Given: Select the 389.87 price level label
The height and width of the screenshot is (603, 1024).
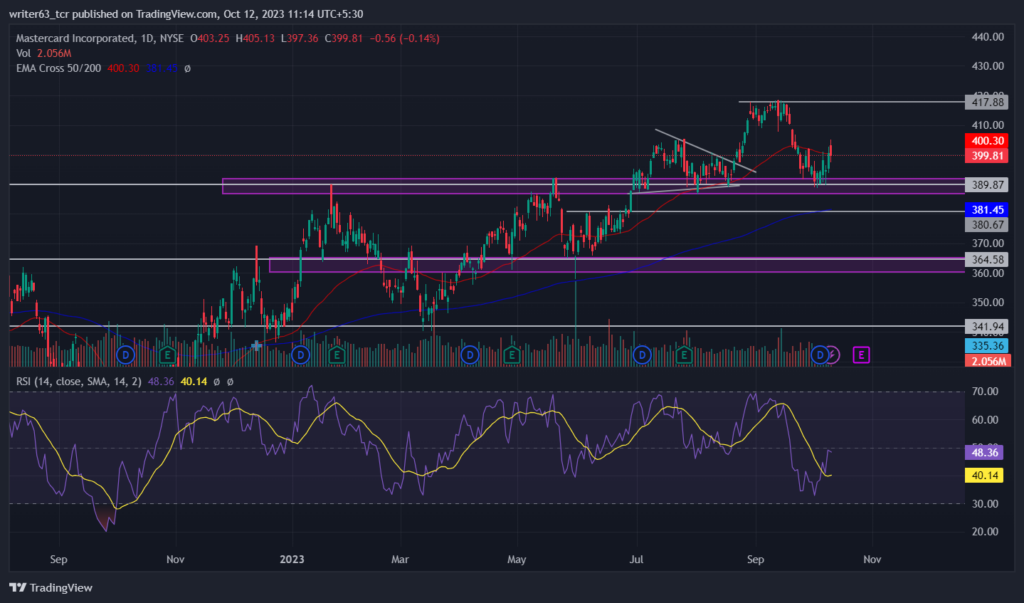Looking at the screenshot, I should click(987, 185).
